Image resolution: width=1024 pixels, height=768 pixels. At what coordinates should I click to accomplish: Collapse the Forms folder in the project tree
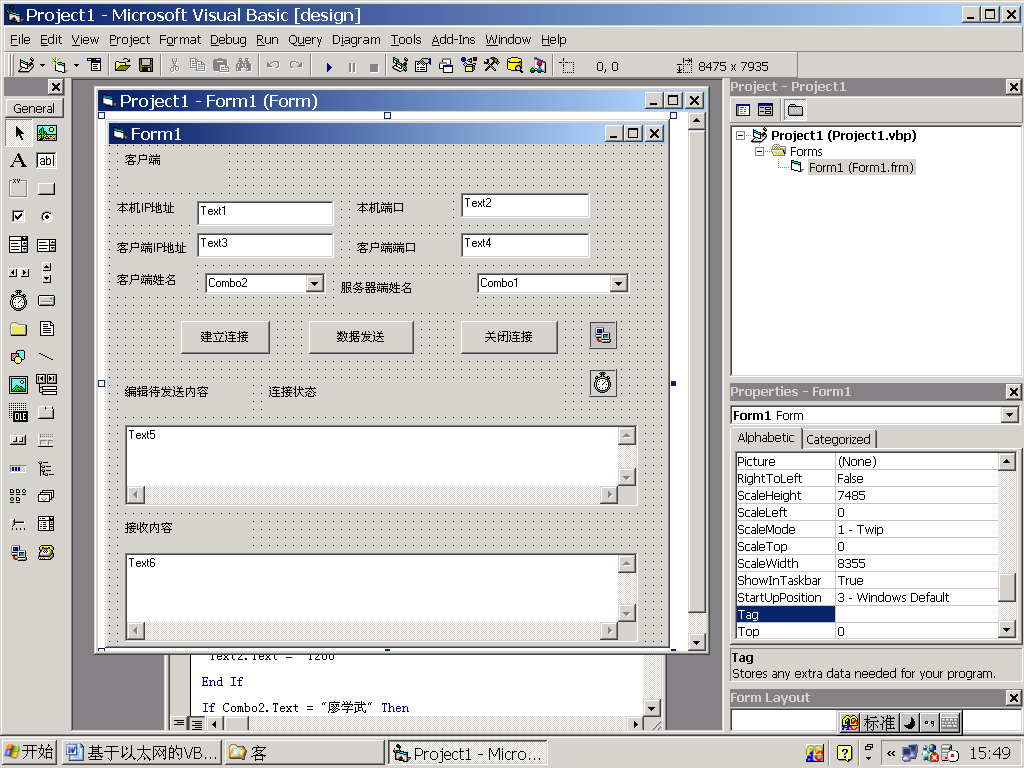tap(760, 152)
